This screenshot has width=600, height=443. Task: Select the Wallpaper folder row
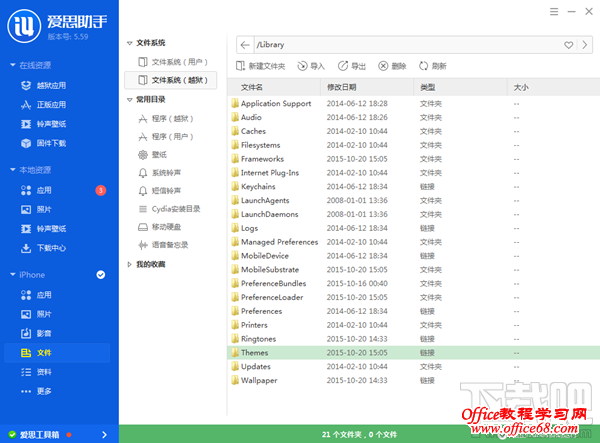[414, 380]
